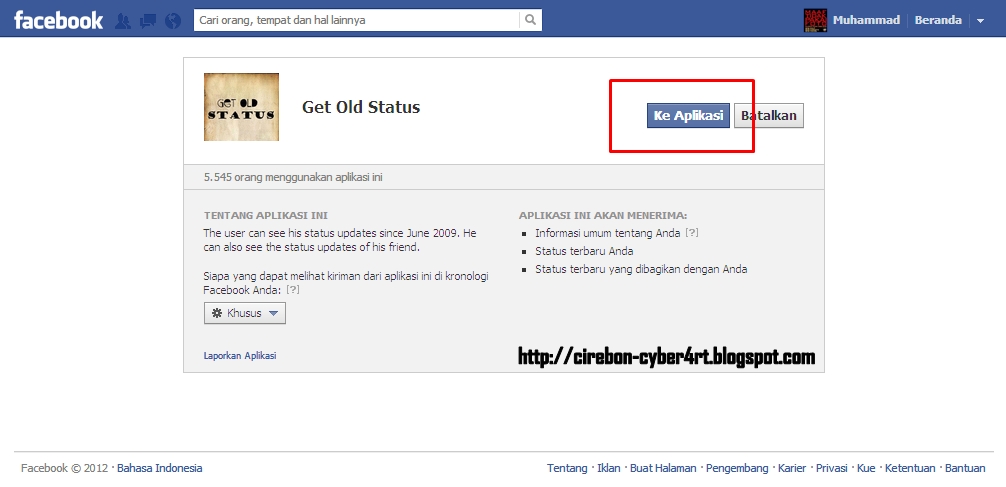Click 'Facebook © 2012' footer text
The image size is (1006, 487).
(65, 468)
